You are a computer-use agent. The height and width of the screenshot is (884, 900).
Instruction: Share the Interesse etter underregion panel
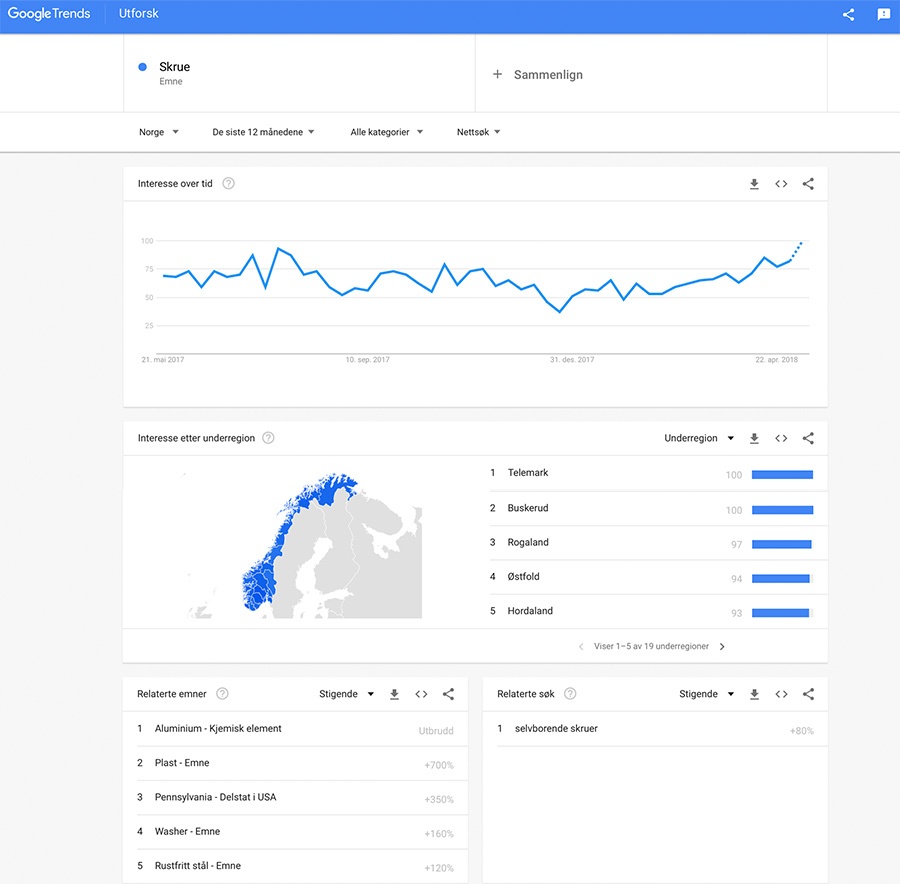808,438
